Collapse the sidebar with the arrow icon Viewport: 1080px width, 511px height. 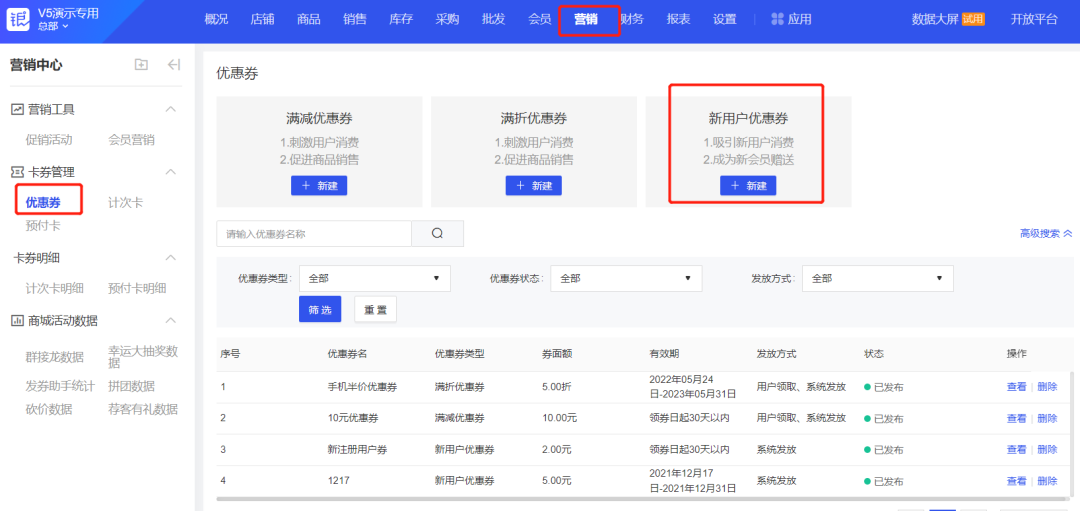click(x=174, y=65)
